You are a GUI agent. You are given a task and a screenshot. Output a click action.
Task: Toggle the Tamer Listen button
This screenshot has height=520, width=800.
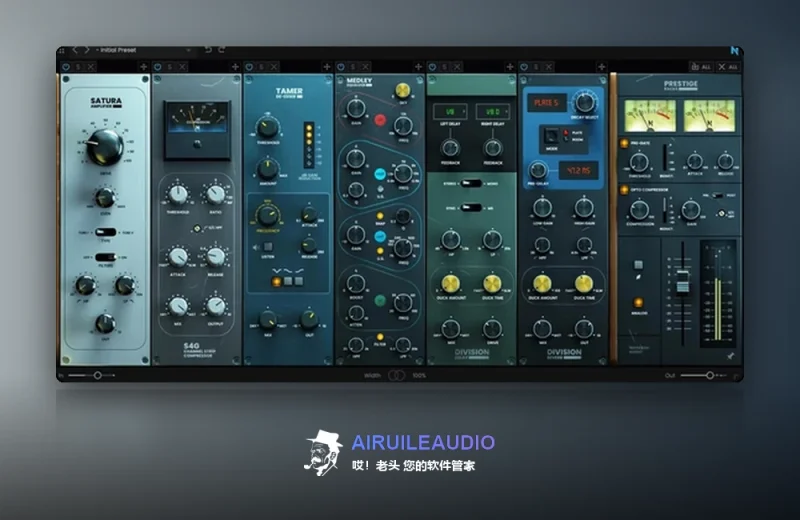267,247
